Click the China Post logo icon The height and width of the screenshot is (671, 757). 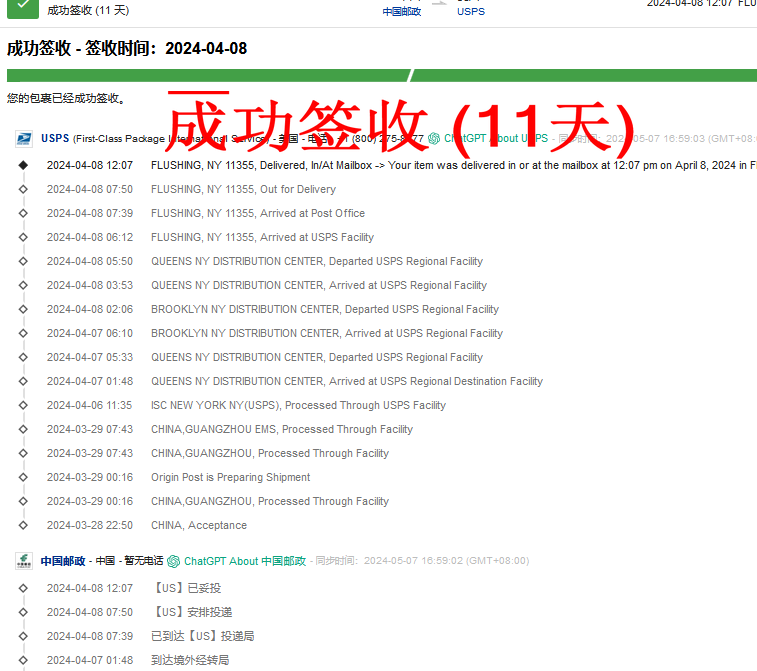[24, 561]
